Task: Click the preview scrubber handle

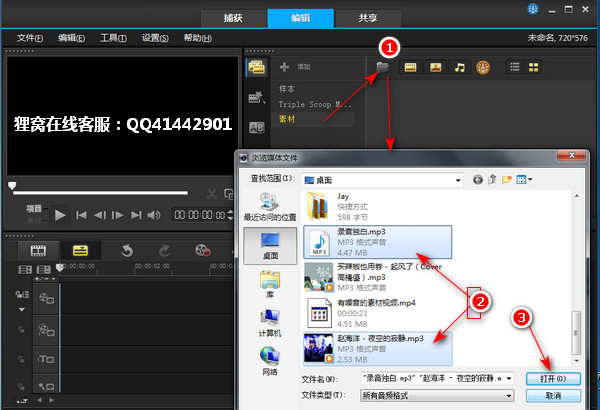Action: 12,186
